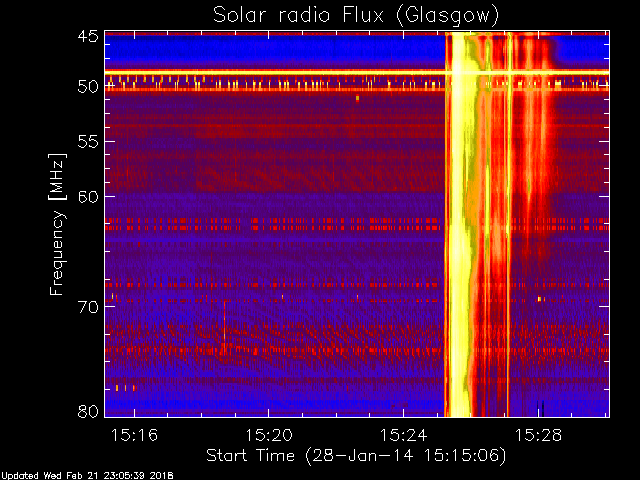640x480 pixels.
Task: Click the plot title "Solar radio Flux (Glasgow)"
Action: point(356,16)
